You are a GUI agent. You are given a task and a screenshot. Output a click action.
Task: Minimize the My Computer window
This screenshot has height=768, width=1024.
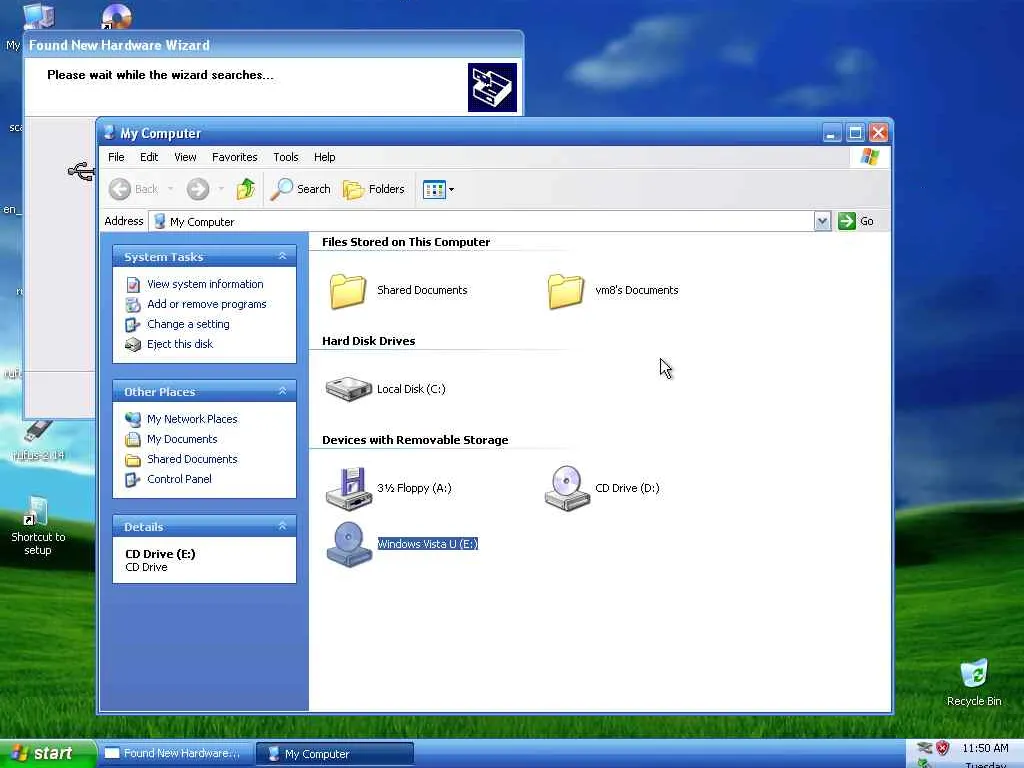(x=831, y=133)
